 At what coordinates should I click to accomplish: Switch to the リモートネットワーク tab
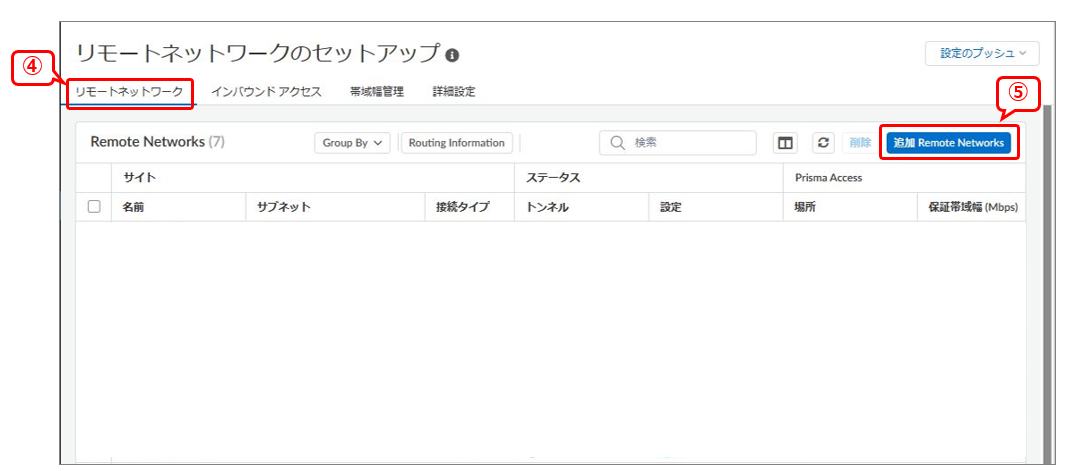click(130, 91)
